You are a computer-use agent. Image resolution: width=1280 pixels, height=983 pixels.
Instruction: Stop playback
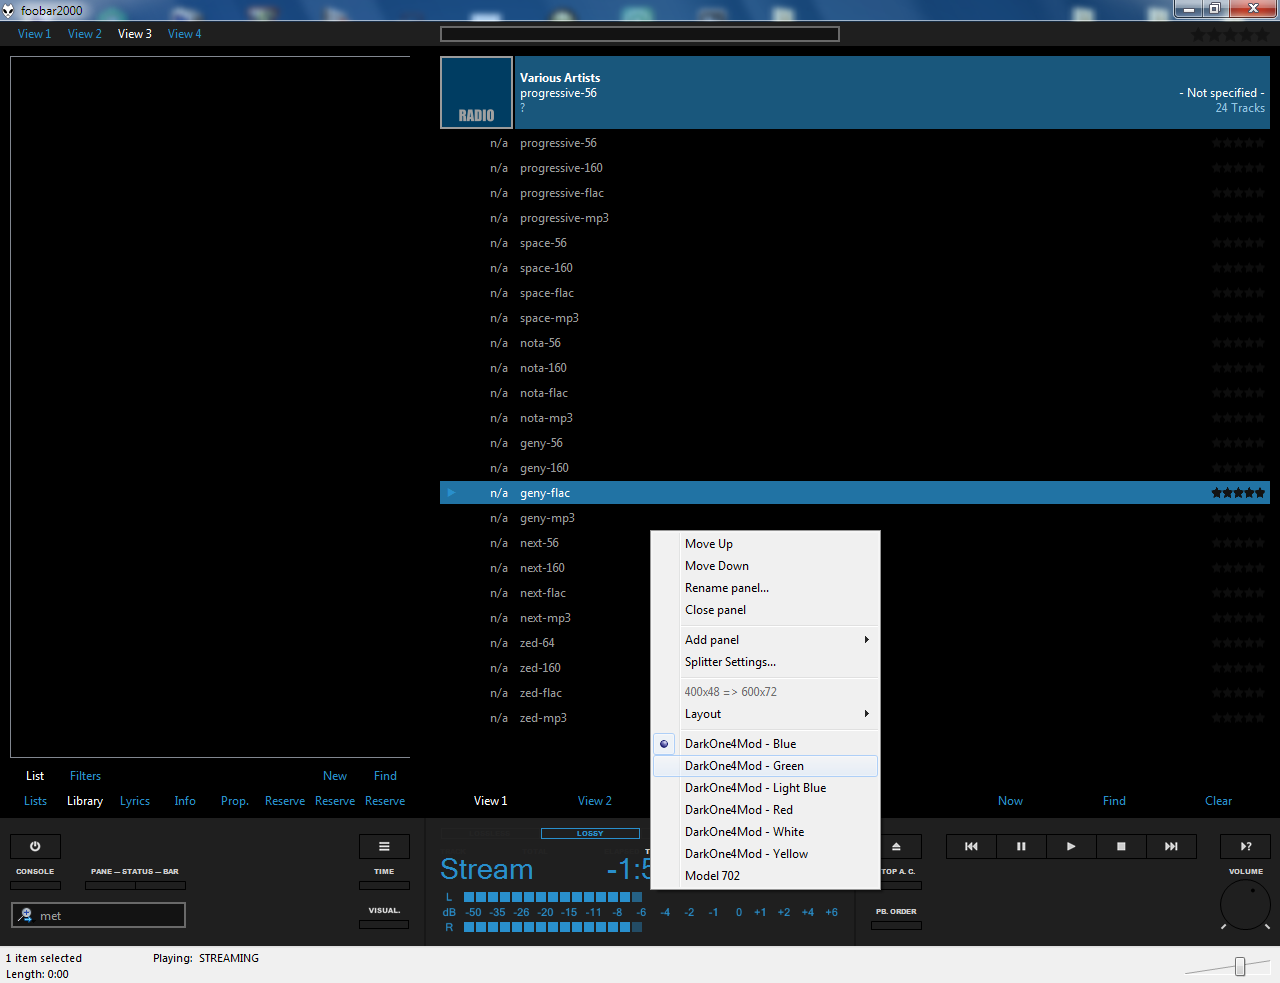(1121, 847)
